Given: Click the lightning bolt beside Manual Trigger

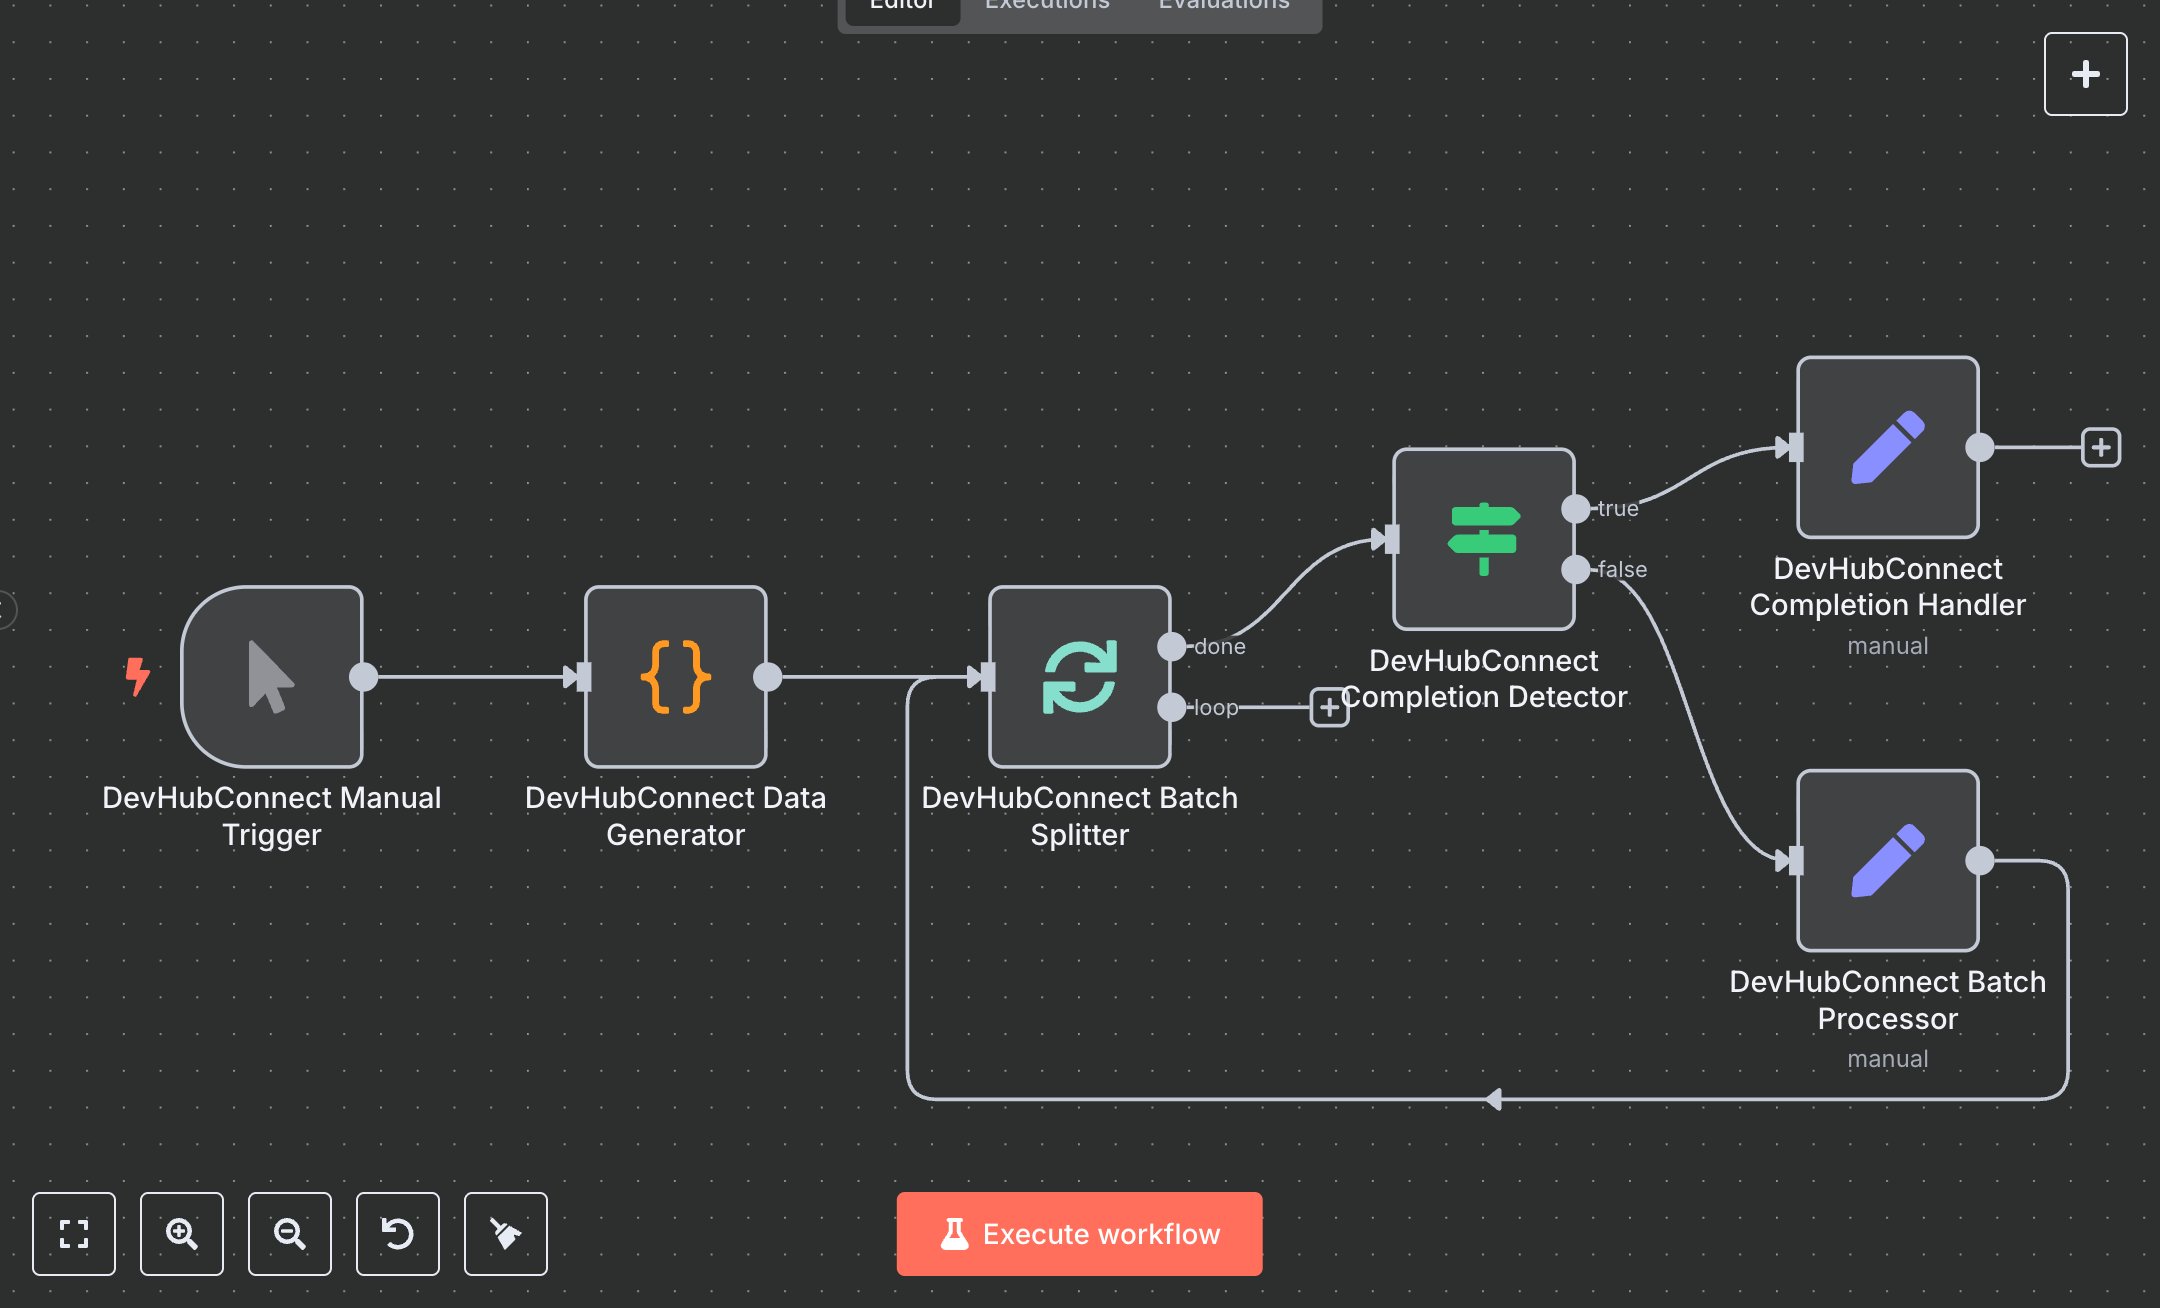Looking at the screenshot, I should (x=136, y=677).
